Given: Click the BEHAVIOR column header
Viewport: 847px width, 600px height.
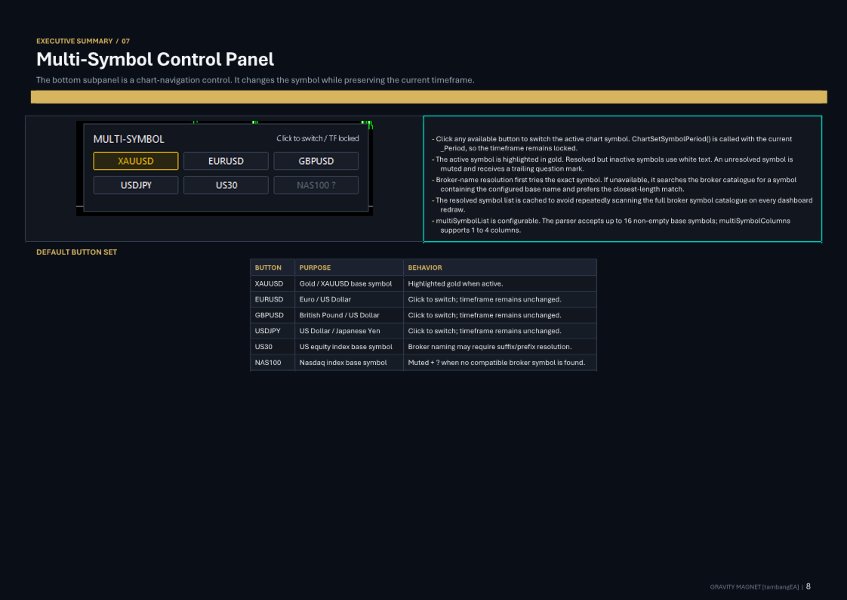Looking at the screenshot, I should [425, 268].
